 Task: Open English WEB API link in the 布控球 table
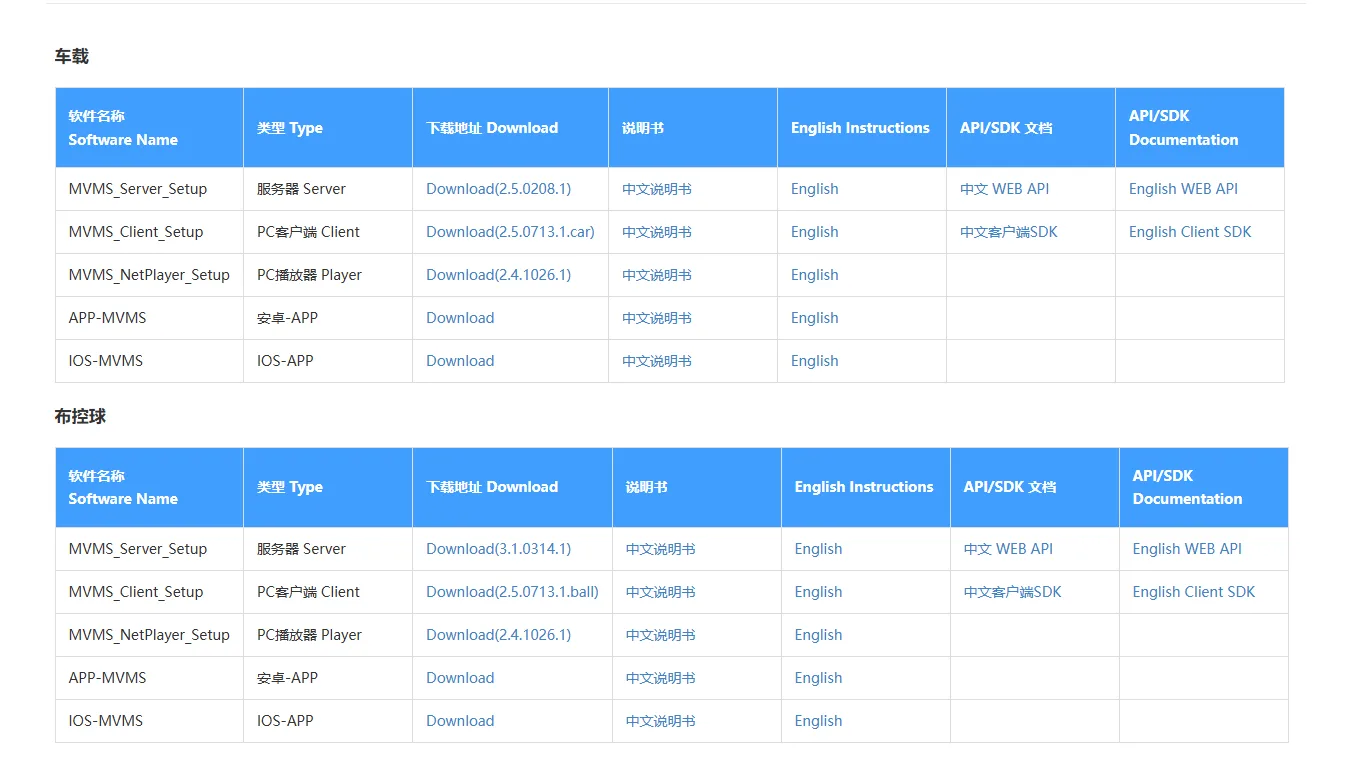[x=1188, y=549]
